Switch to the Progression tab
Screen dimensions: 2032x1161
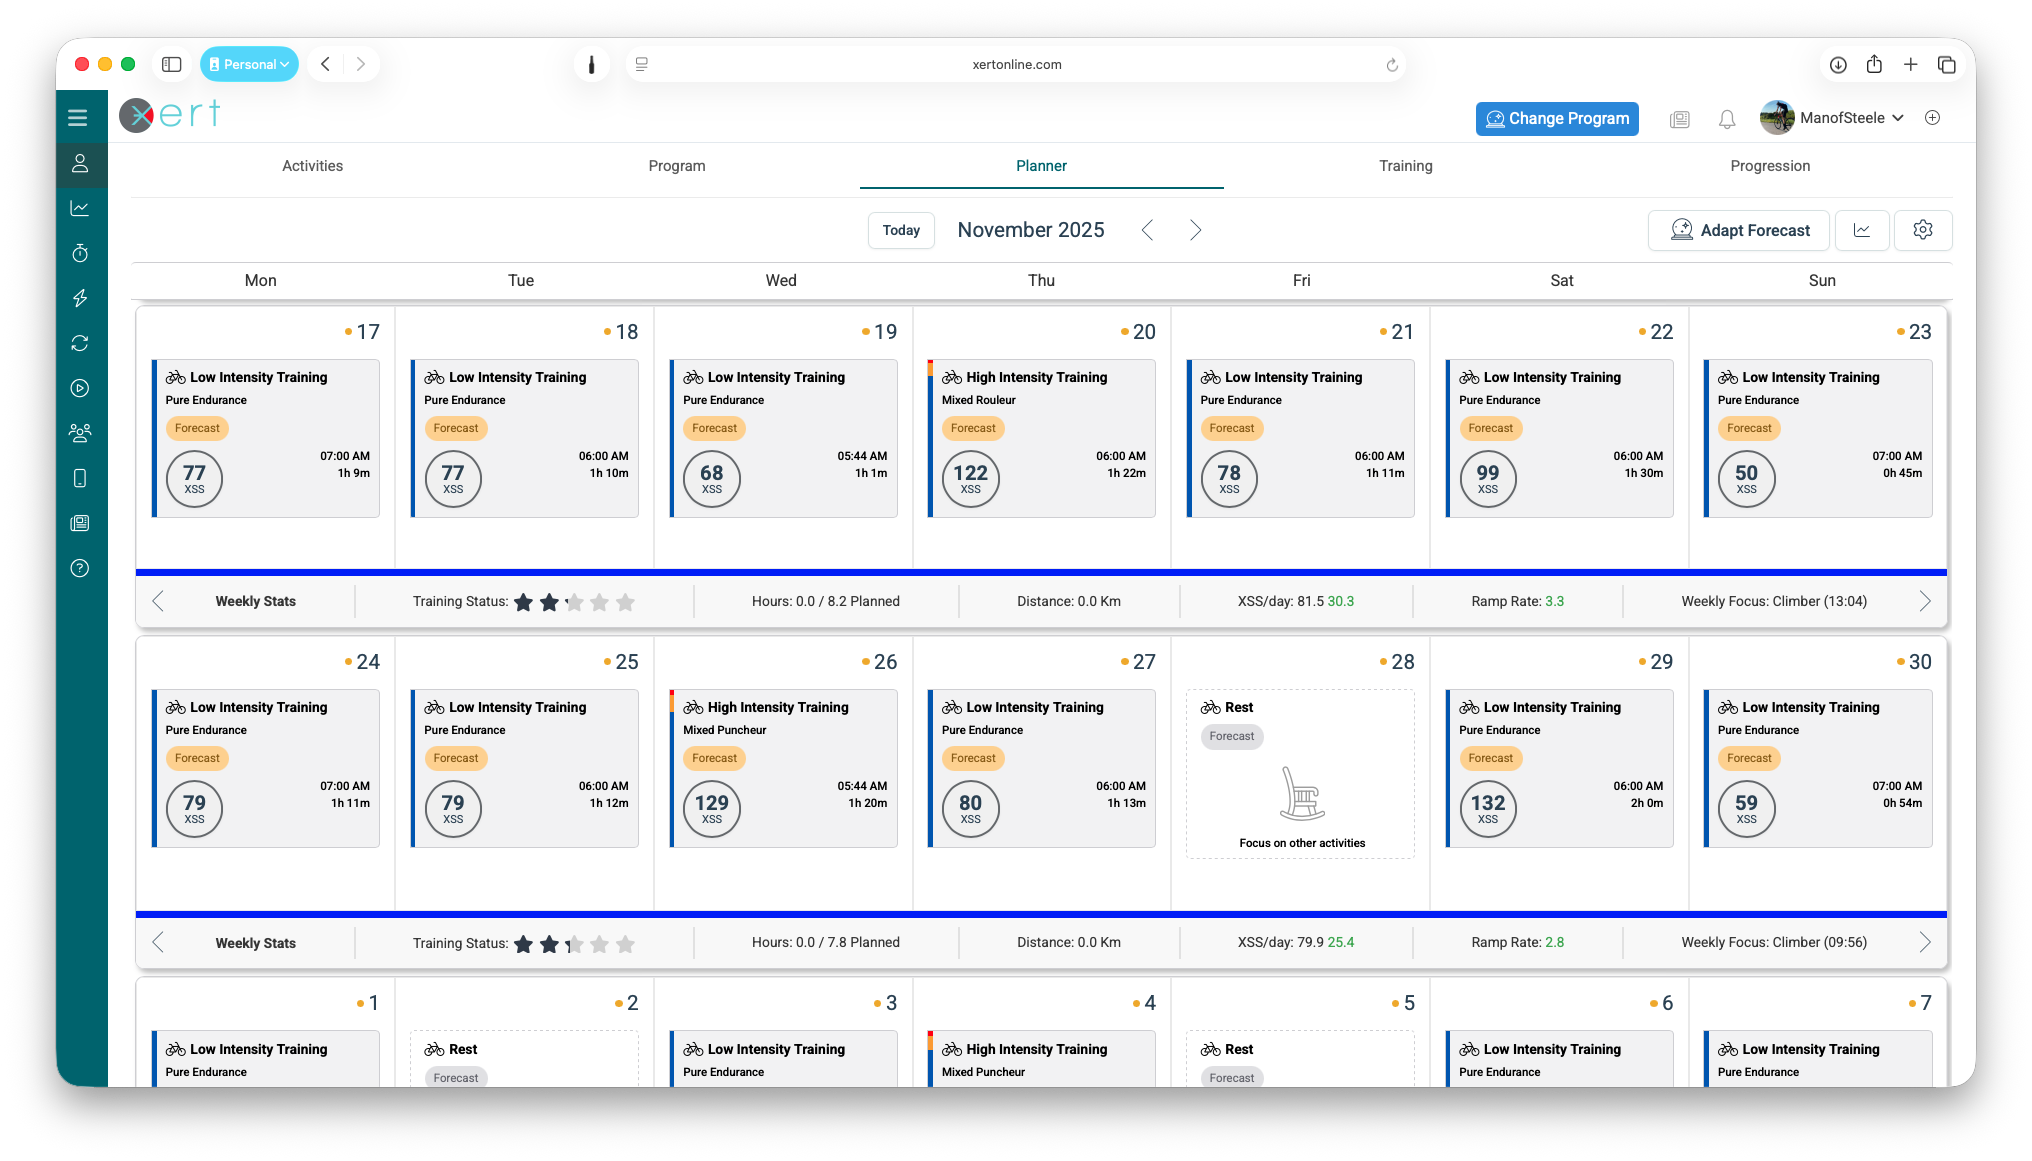click(1769, 166)
